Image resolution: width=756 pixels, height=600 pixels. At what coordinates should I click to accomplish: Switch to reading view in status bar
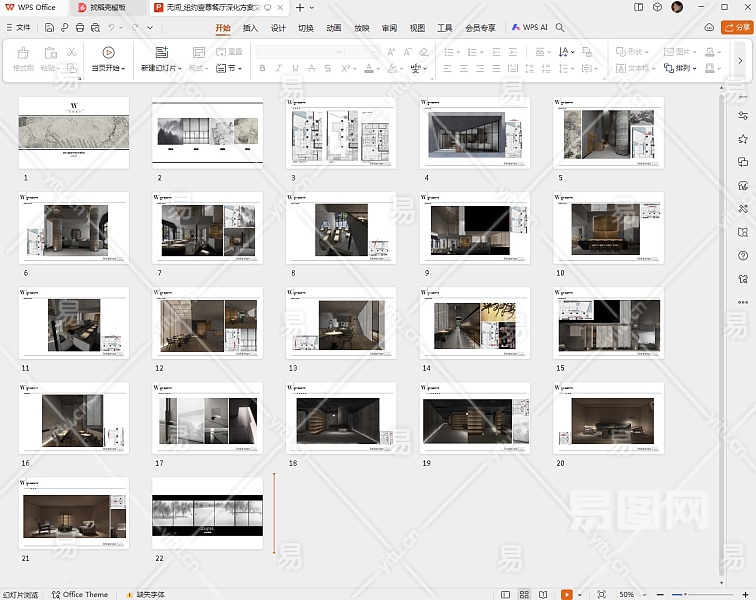(543, 594)
